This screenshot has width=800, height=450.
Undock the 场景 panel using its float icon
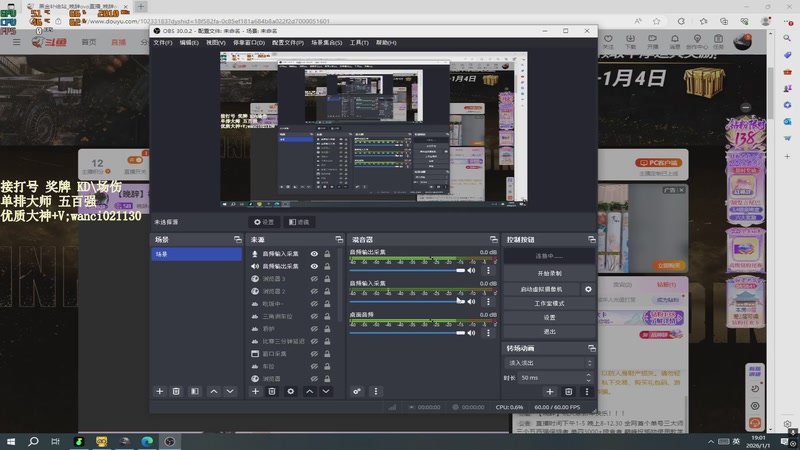238,239
